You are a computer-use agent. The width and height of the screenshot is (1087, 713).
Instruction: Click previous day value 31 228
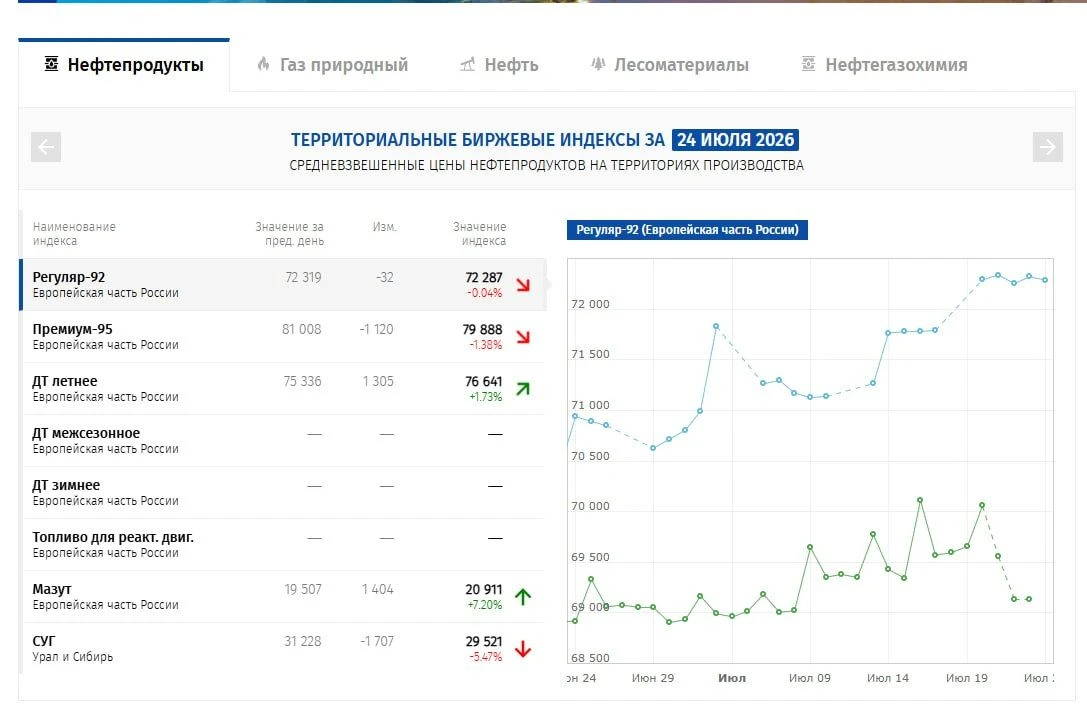(x=303, y=642)
